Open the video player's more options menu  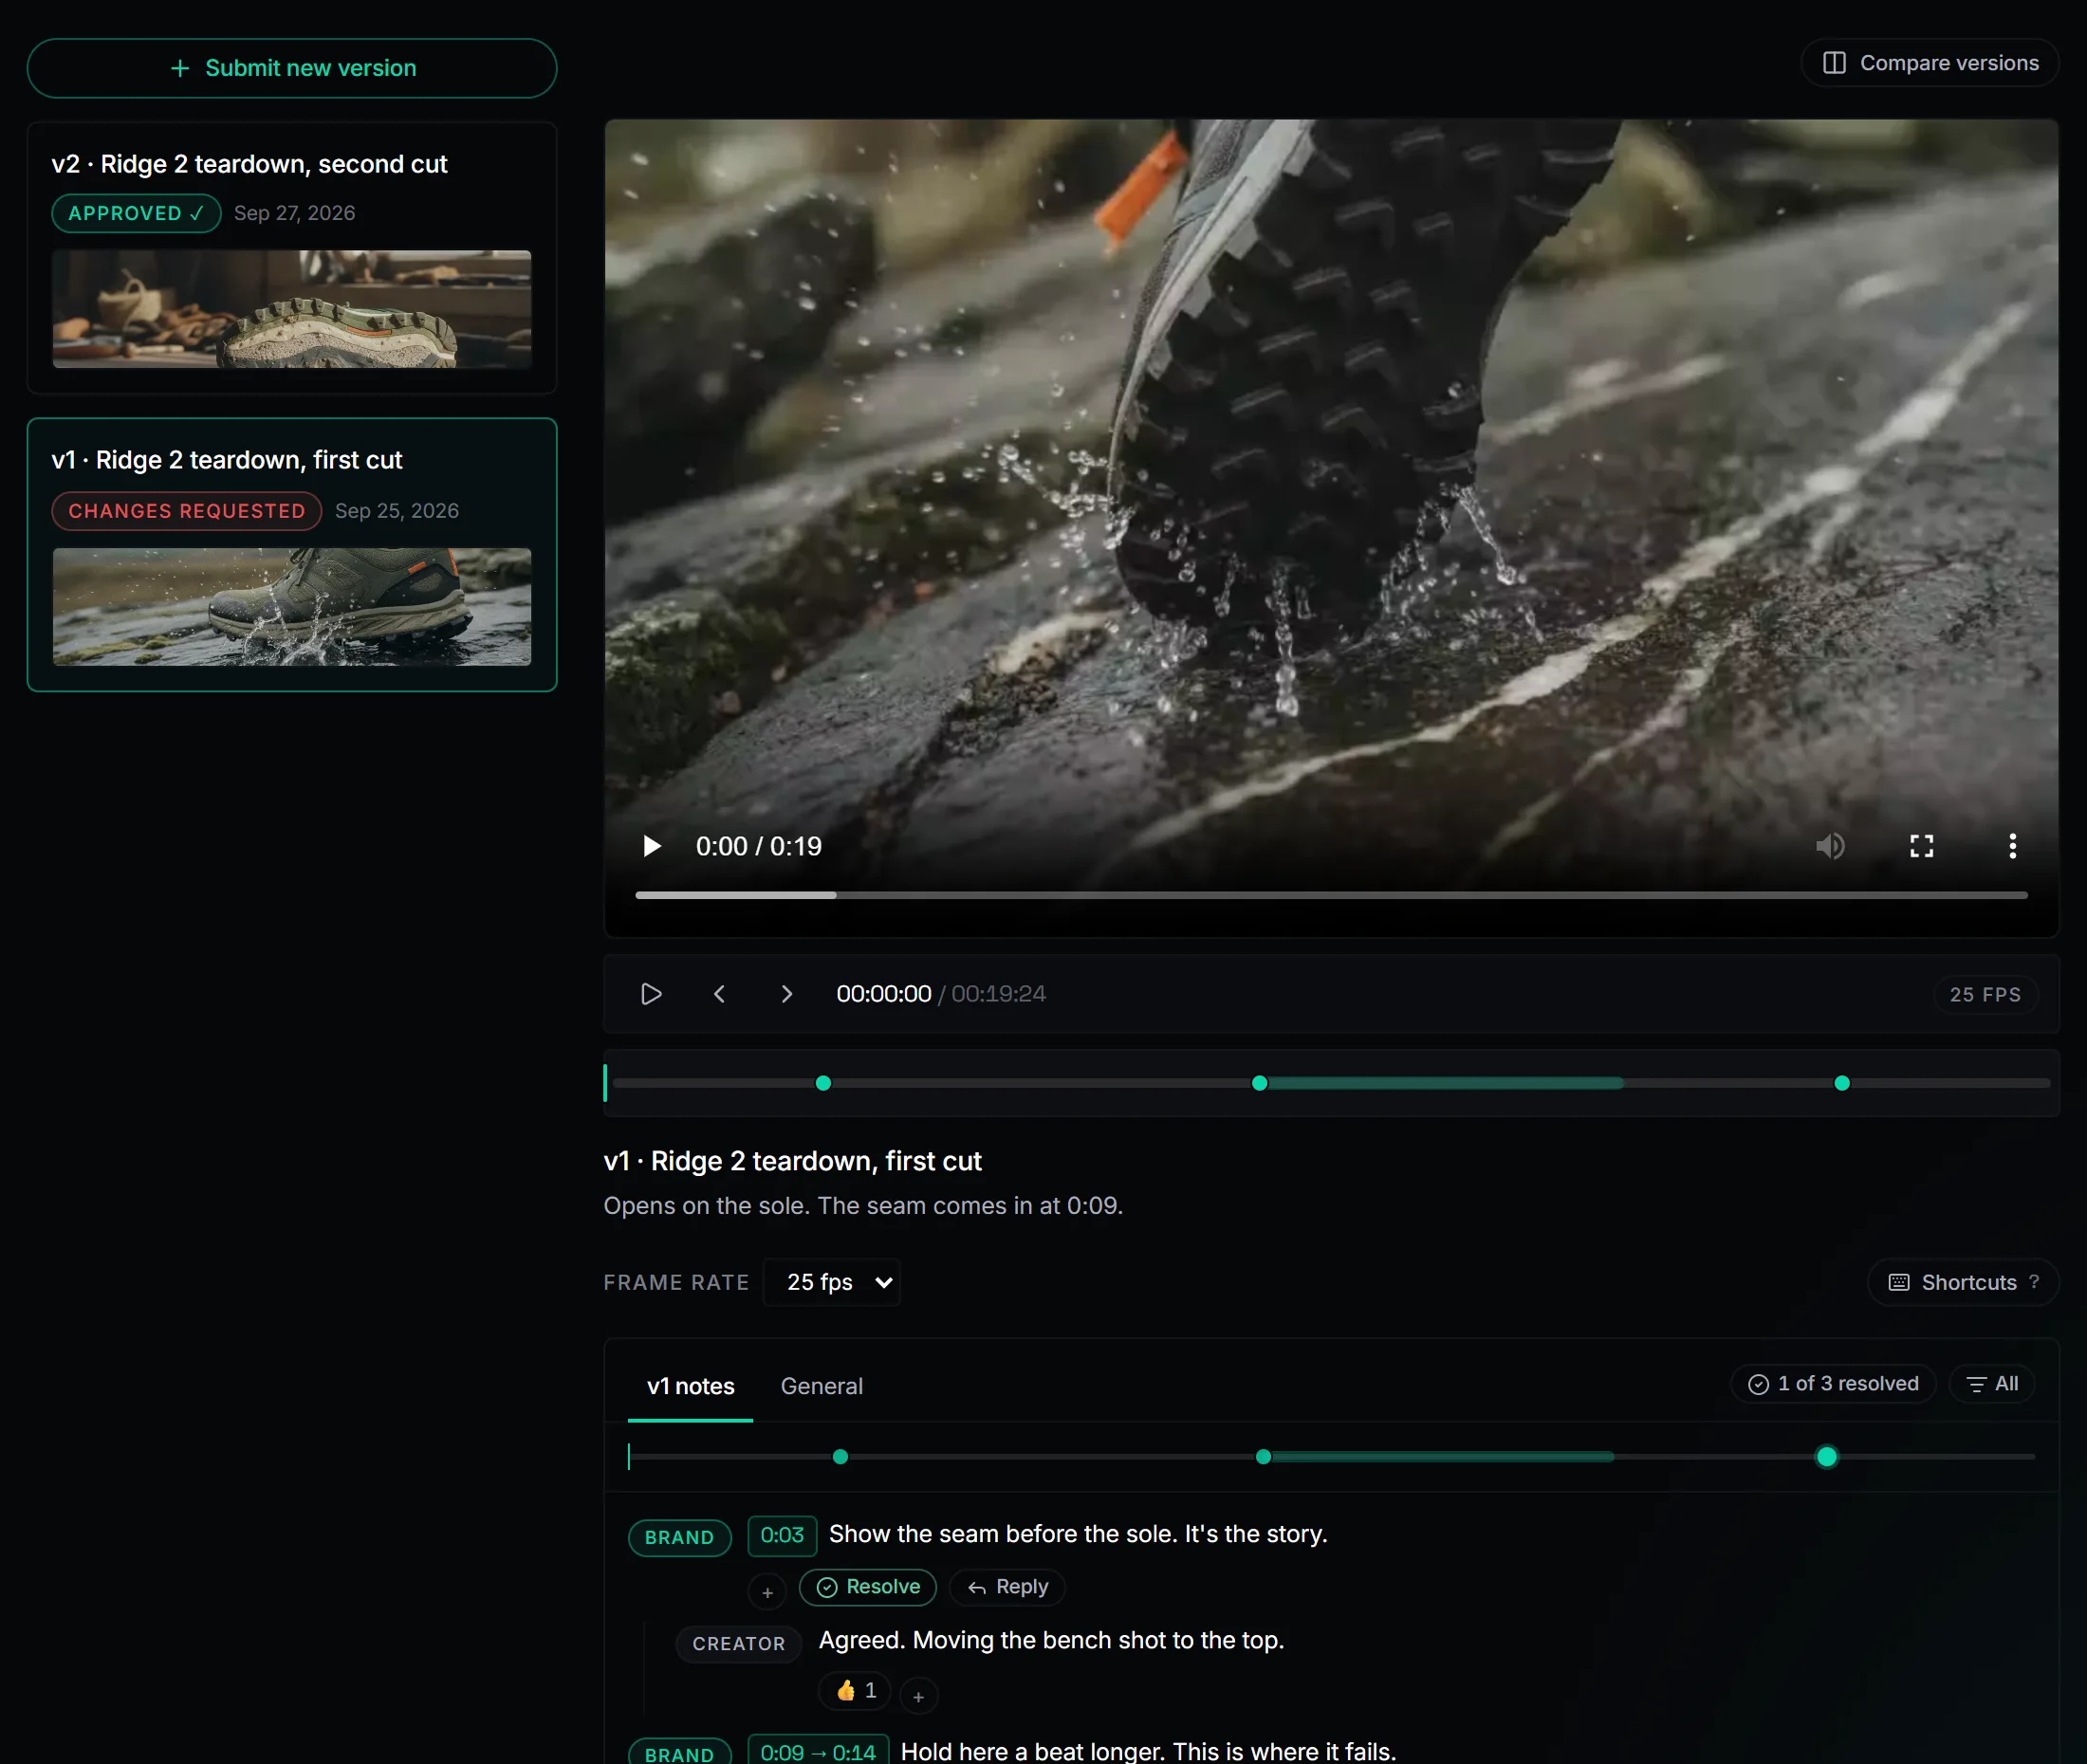pyautogui.click(x=2012, y=846)
